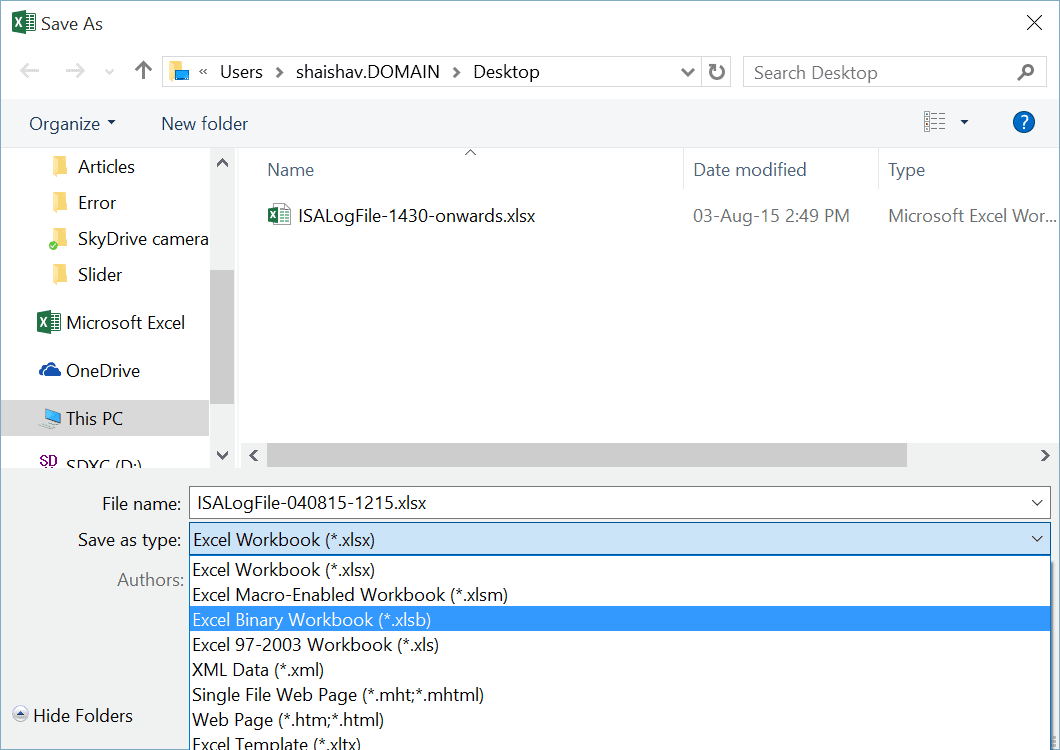Go up one folder level
Screen dimensions: 1060x750
point(143,70)
